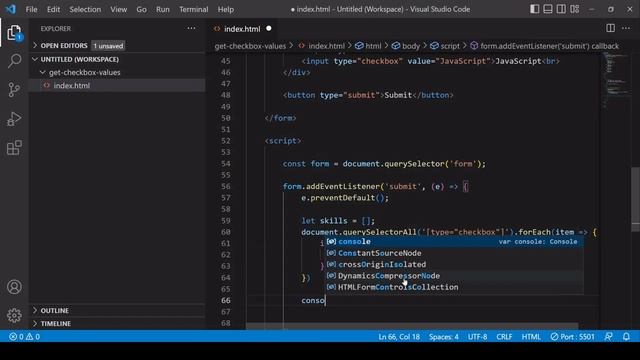Open the Selection menu
The height and width of the screenshot is (360, 640).
[85, 9]
